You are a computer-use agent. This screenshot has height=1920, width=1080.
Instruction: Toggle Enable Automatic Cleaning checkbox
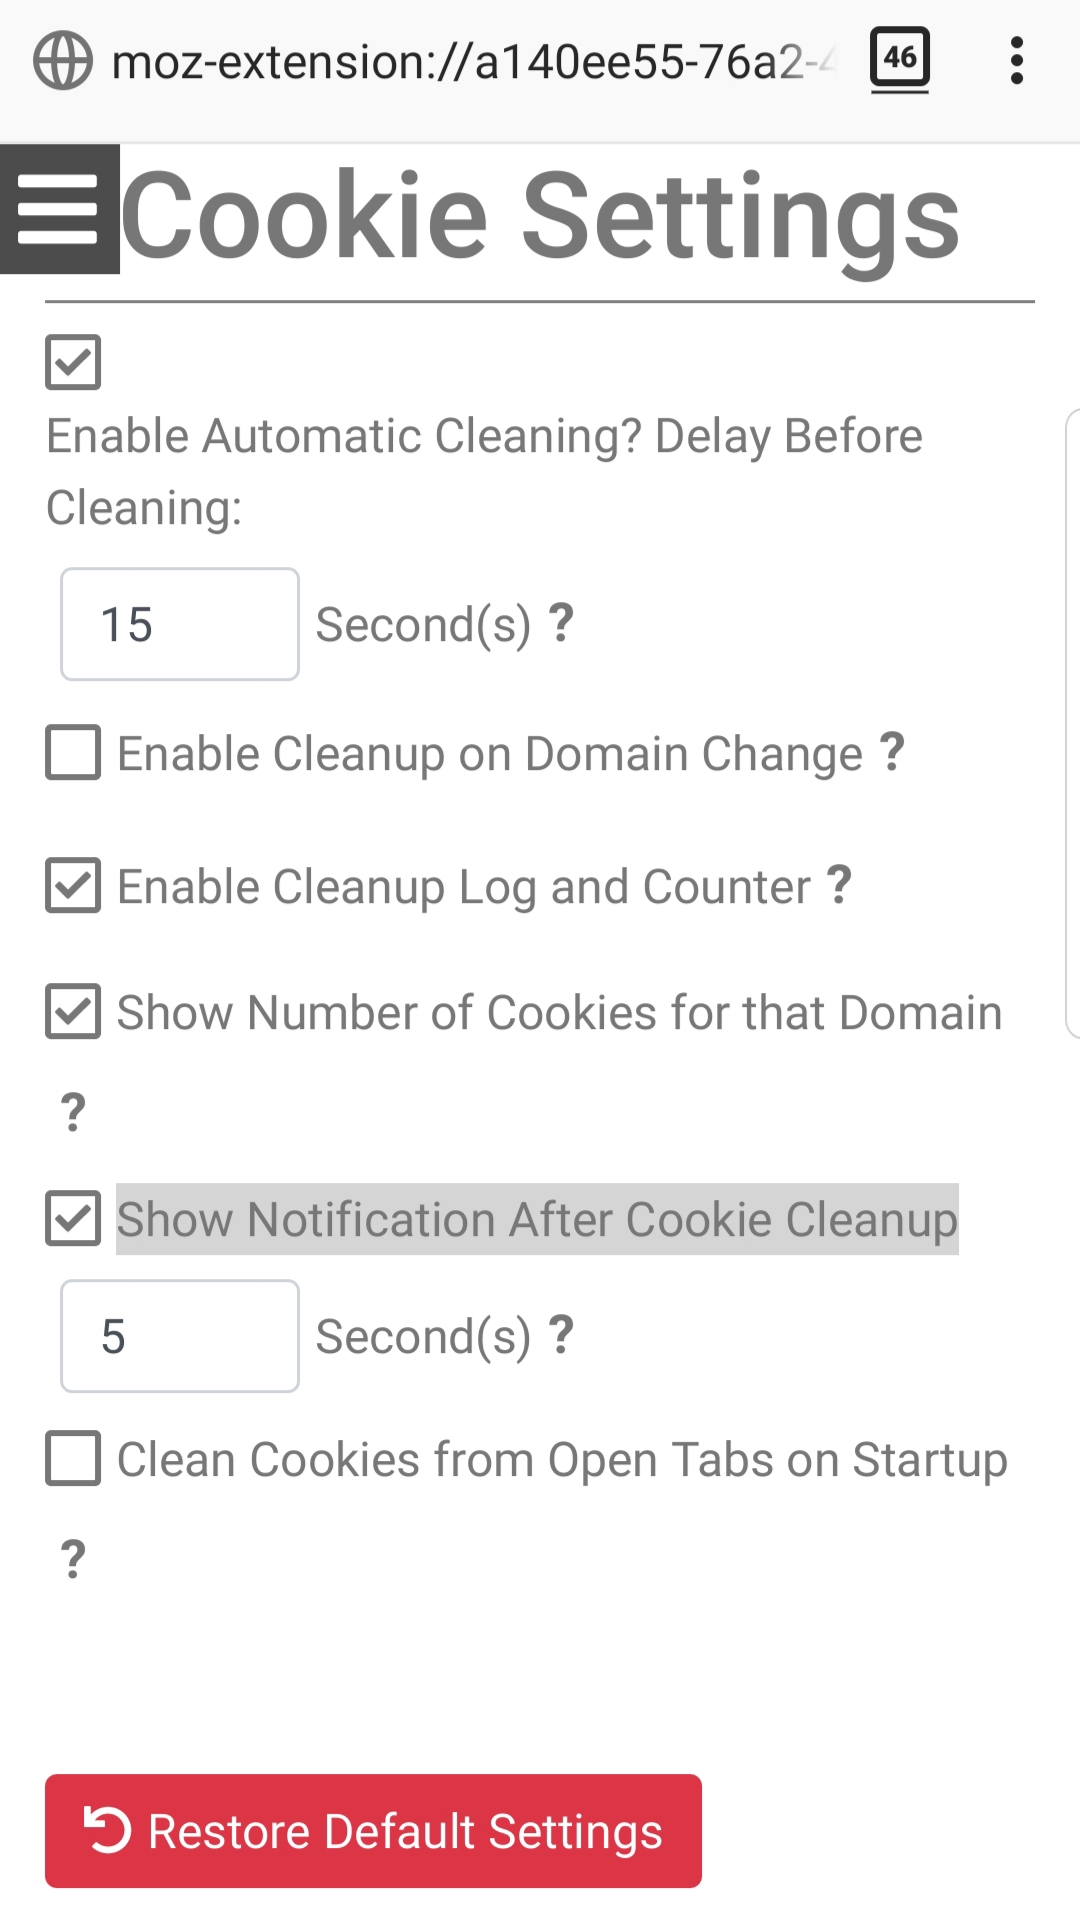[x=73, y=362]
